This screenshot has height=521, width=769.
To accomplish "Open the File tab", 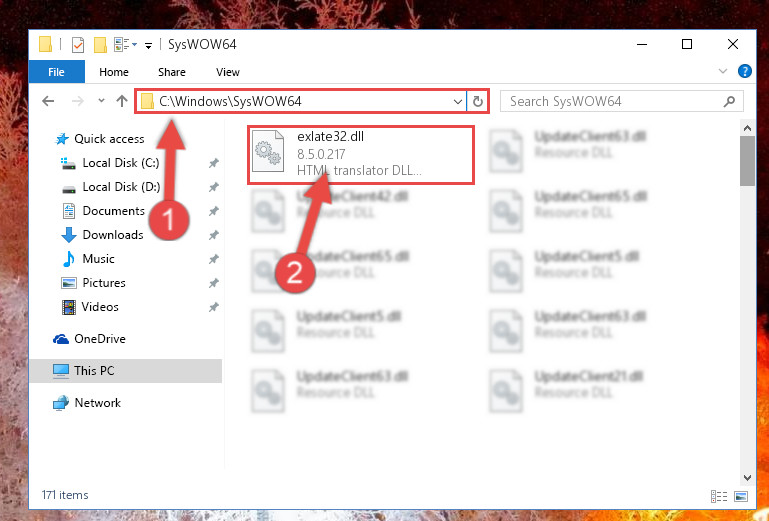I will [x=56, y=72].
